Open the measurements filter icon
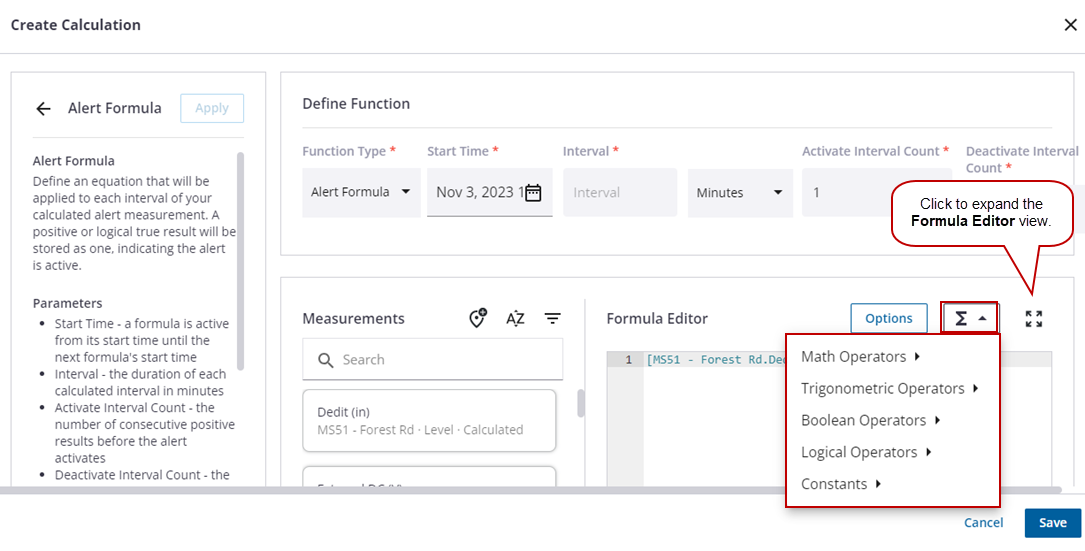The image size is (1085, 551). (x=552, y=318)
